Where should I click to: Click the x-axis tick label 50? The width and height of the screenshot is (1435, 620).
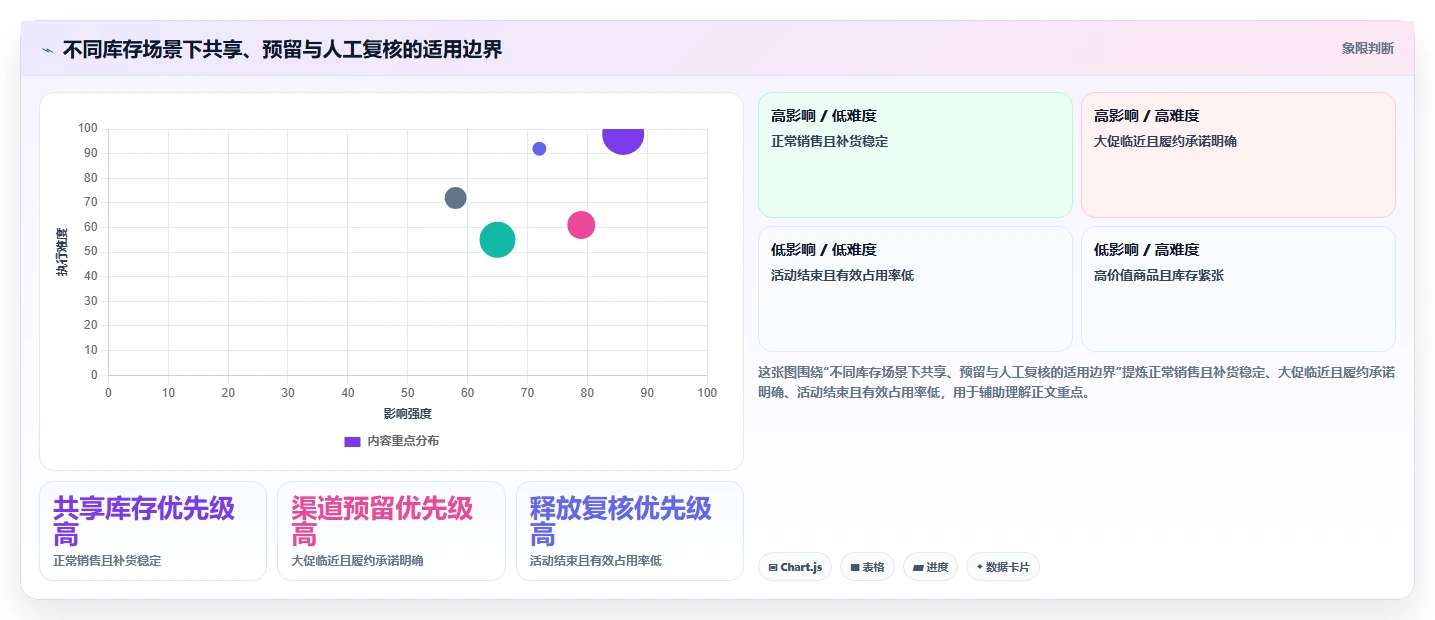pos(408,393)
